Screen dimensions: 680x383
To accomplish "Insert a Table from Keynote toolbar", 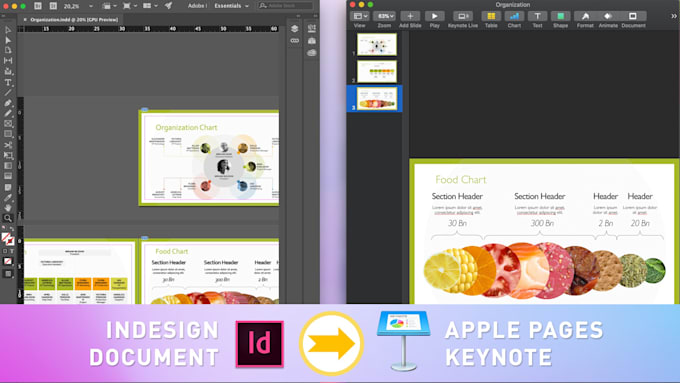I will coord(491,16).
